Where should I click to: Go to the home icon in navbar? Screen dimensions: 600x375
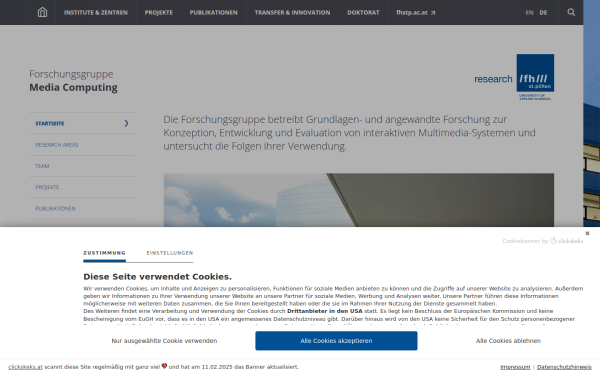click(42, 12)
